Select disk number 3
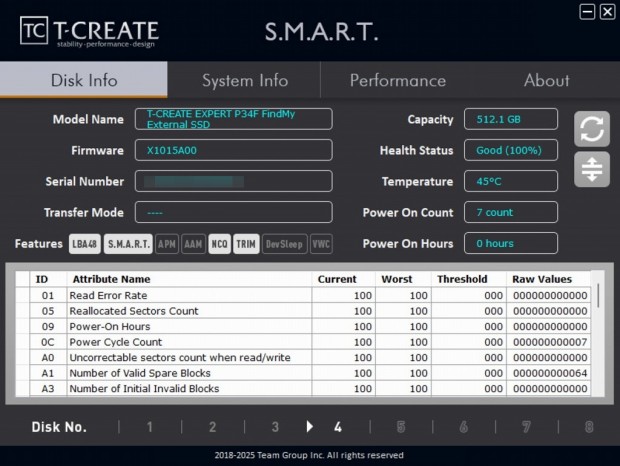The height and width of the screenshot is (466, 620). pyautogui.click(x=275, y=427)
